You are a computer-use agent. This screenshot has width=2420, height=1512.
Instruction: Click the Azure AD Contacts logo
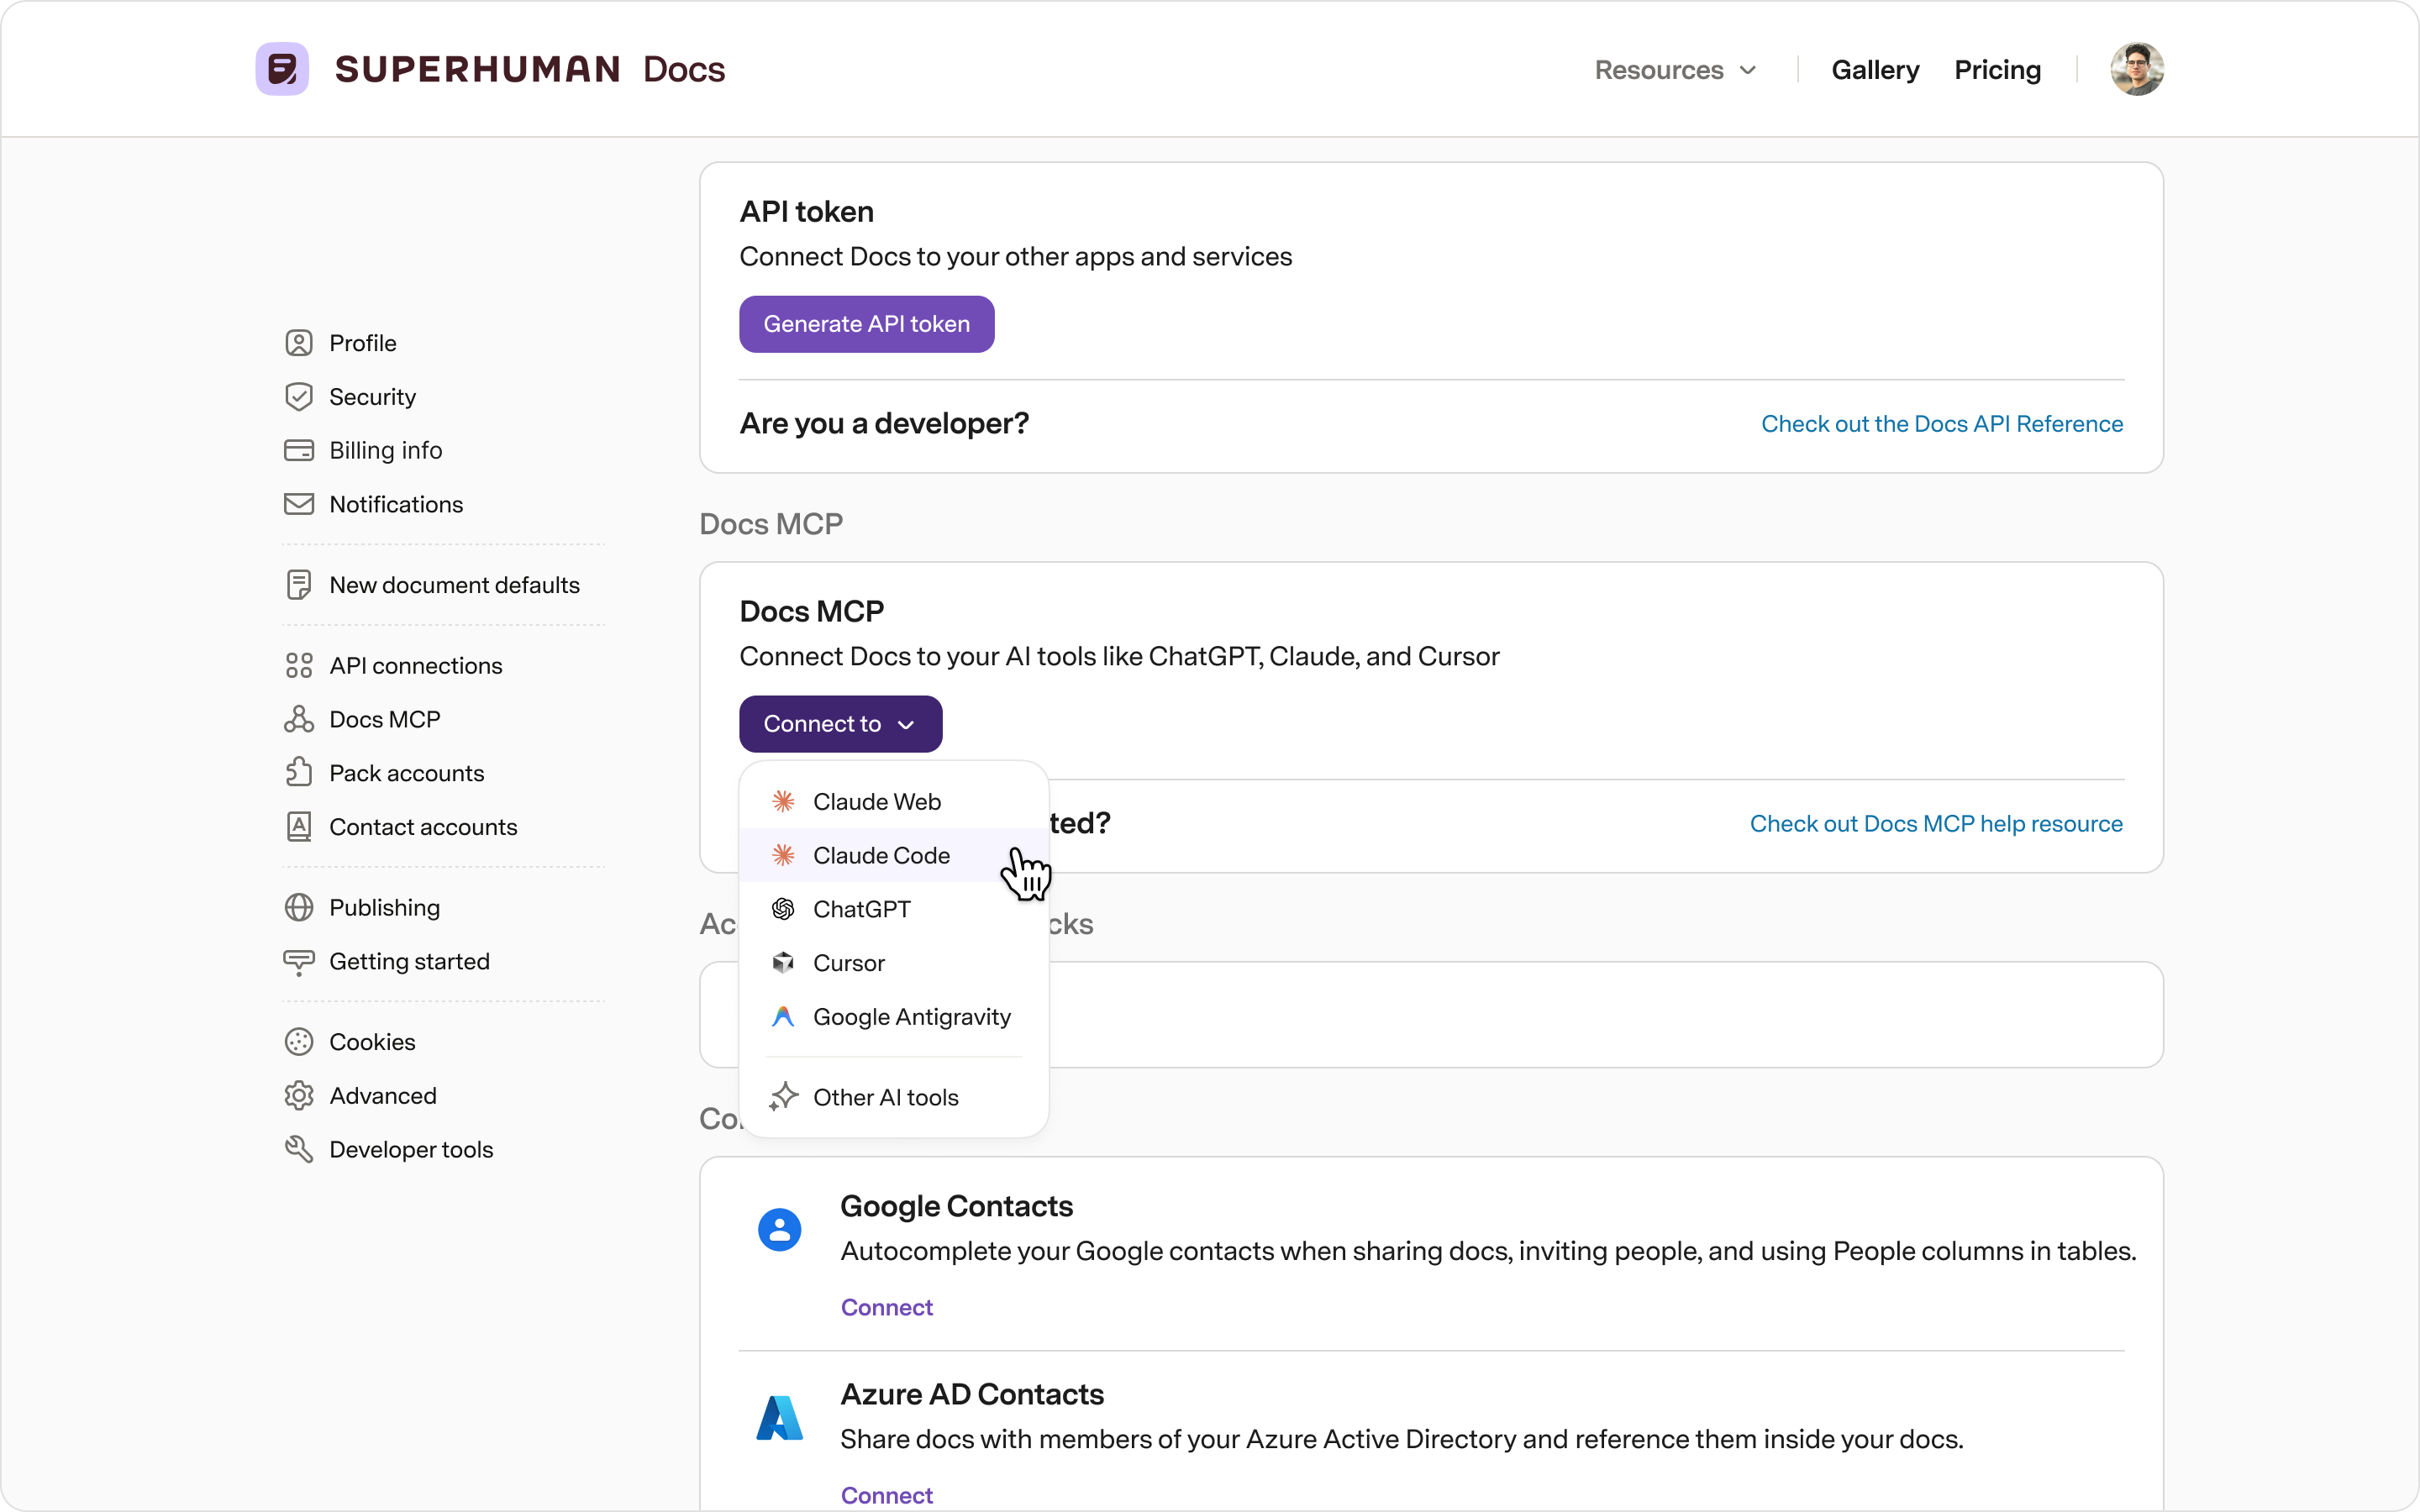(x=780, y=1418)
